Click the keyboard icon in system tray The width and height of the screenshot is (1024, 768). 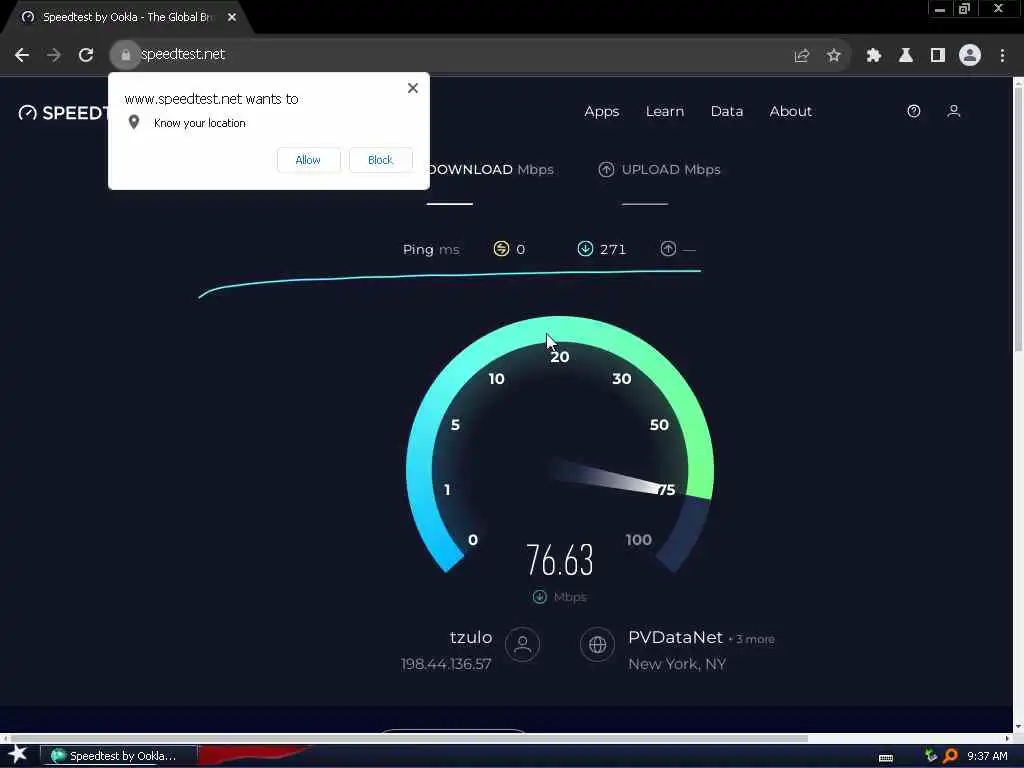[x=886, y=758]
